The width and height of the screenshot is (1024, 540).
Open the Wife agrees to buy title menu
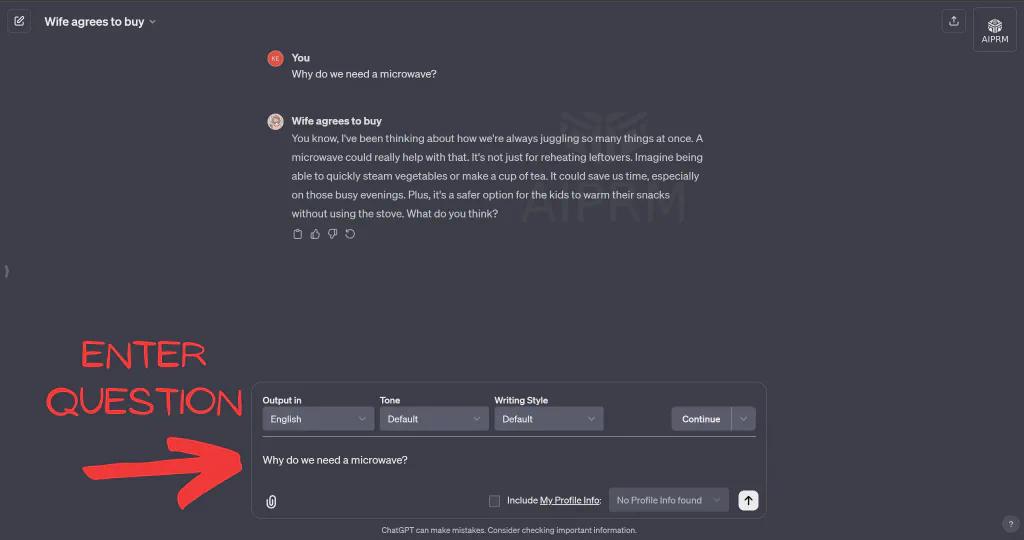[x=100, y=22]
